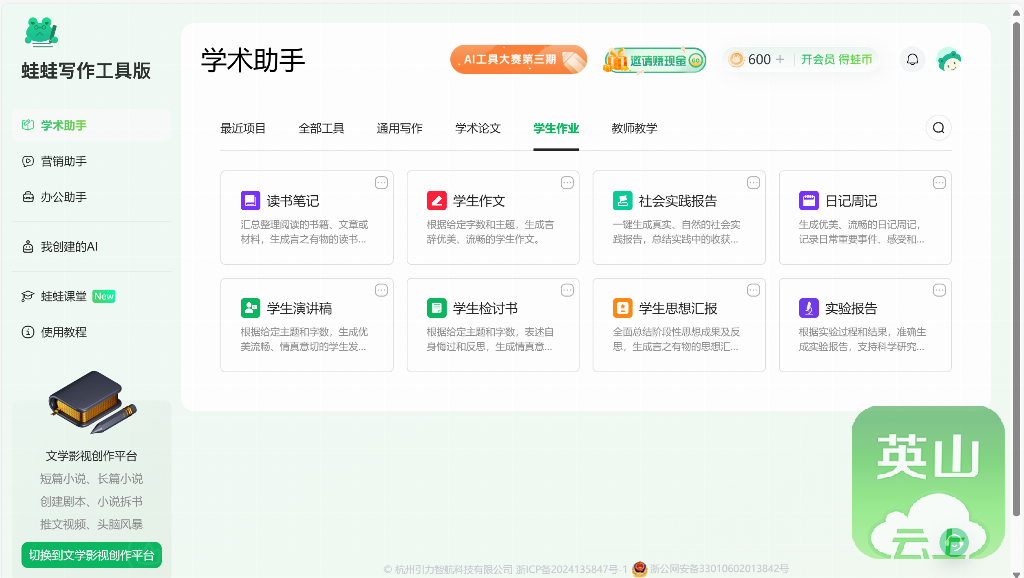Image resolution: width=1024 pixels, height=578 pixels.
Task: Click the 蛙蛙写作 frog logo
Action: 41,32
